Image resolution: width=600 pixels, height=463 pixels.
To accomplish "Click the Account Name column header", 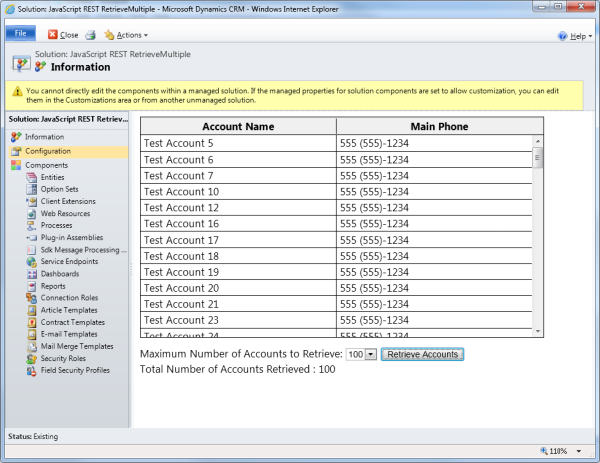I will (238, 127).
